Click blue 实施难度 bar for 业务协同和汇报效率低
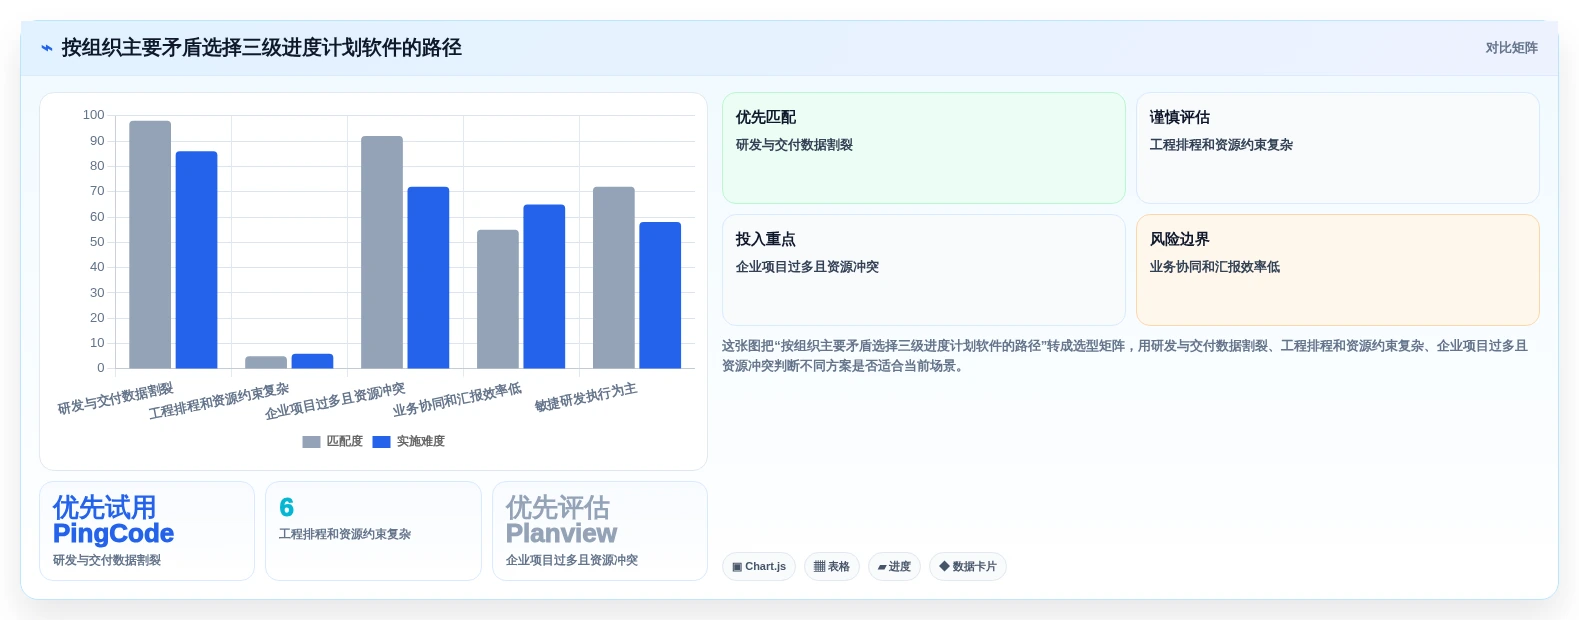 click(x=544, y=286)
